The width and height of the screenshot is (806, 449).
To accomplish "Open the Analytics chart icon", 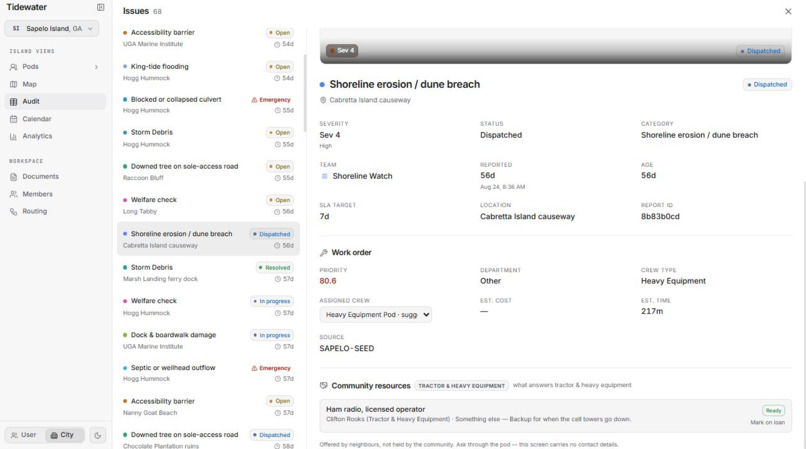I will coord(13,136).
